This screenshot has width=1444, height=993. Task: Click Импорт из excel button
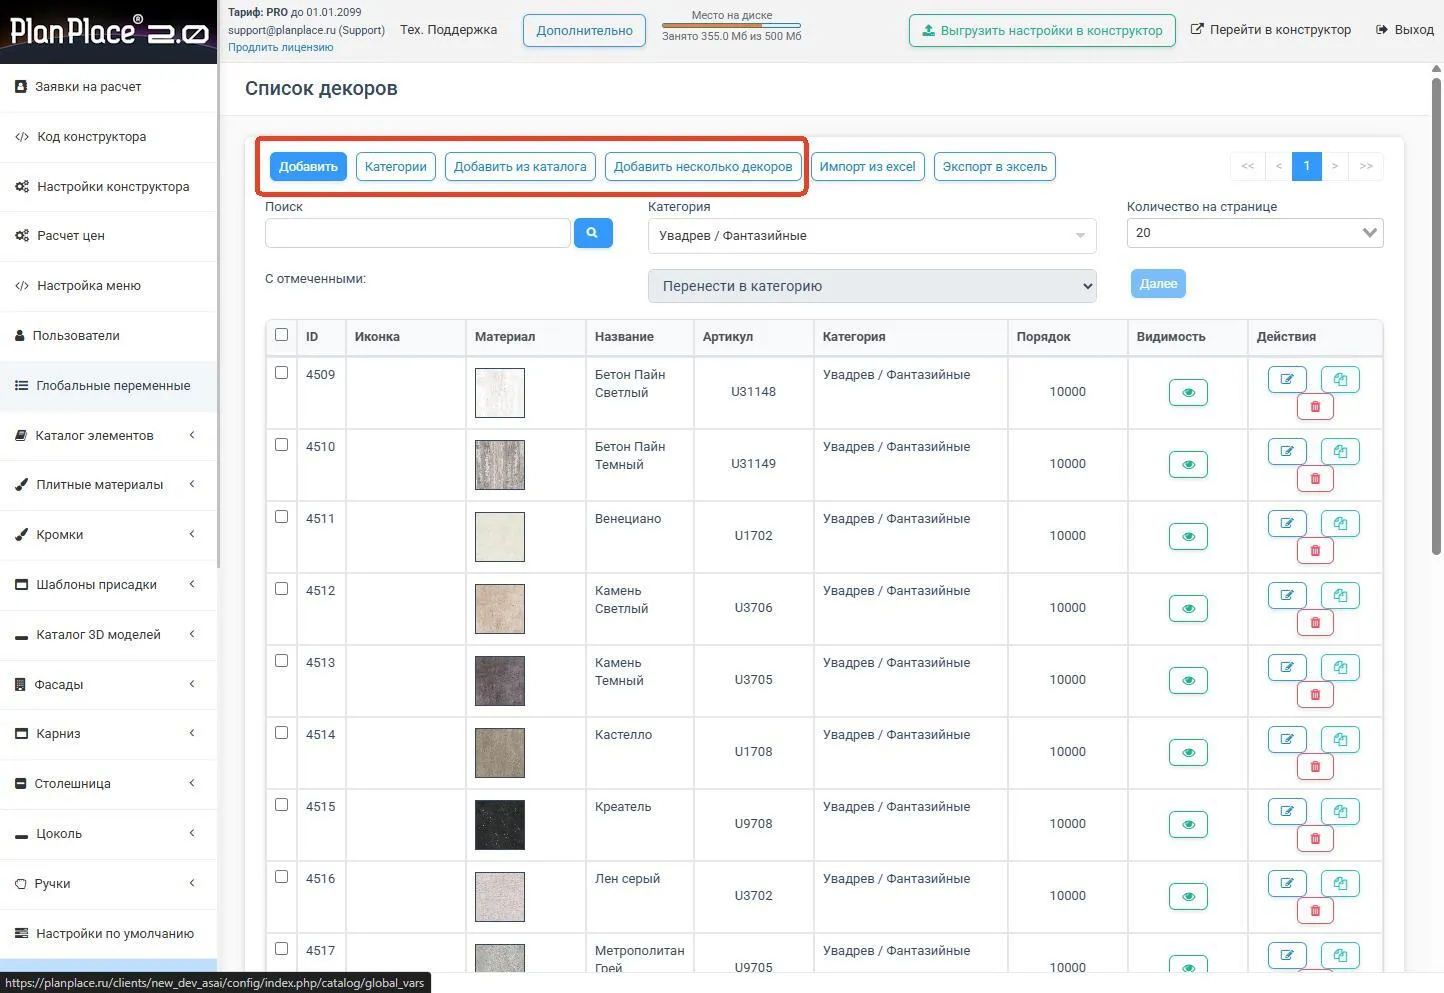click(867, 167)
